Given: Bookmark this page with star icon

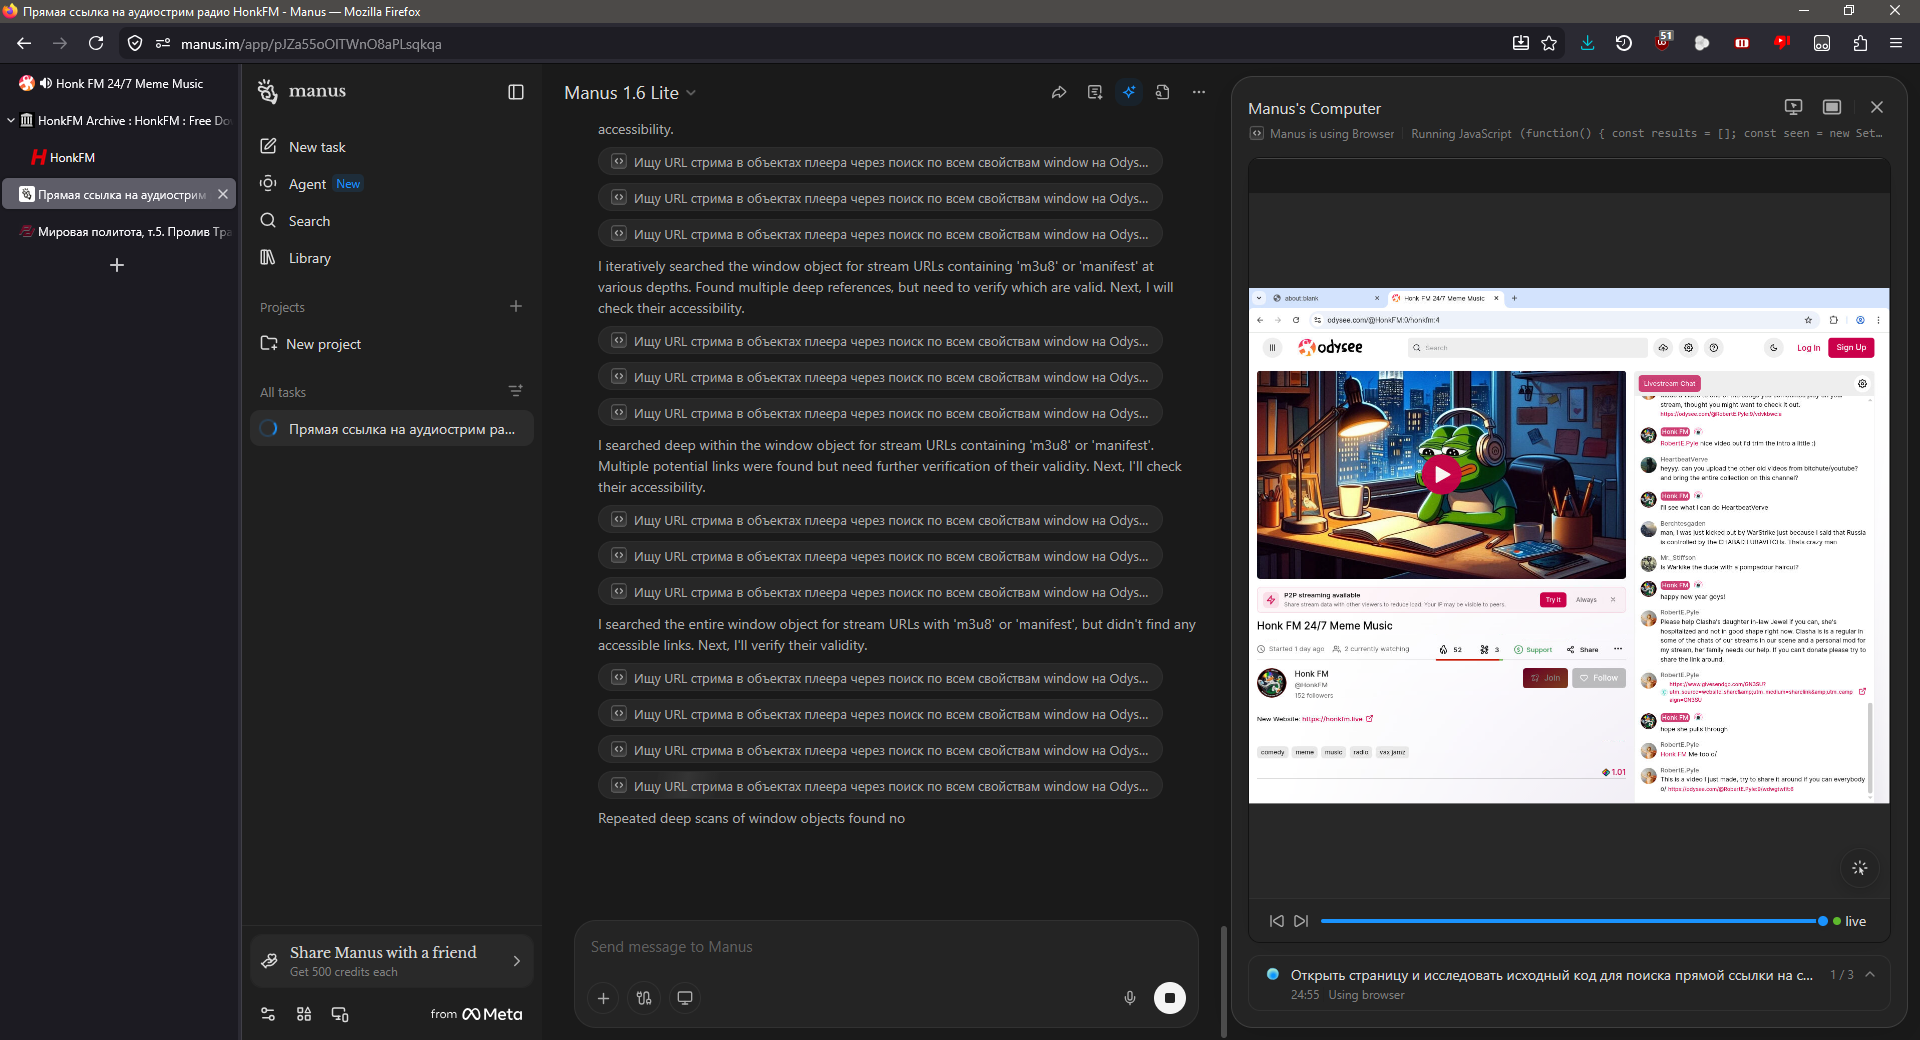Looking at the screenshot, I should pyautogui.click(x=1549, y=43).
